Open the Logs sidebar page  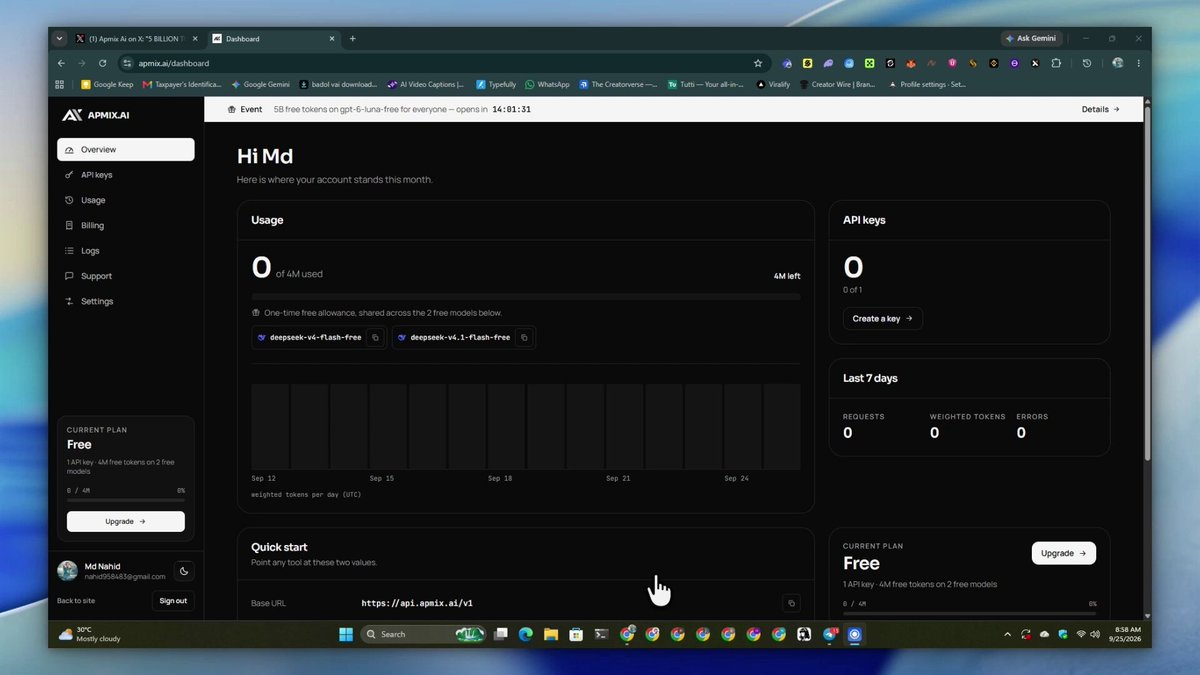point(126,251)
